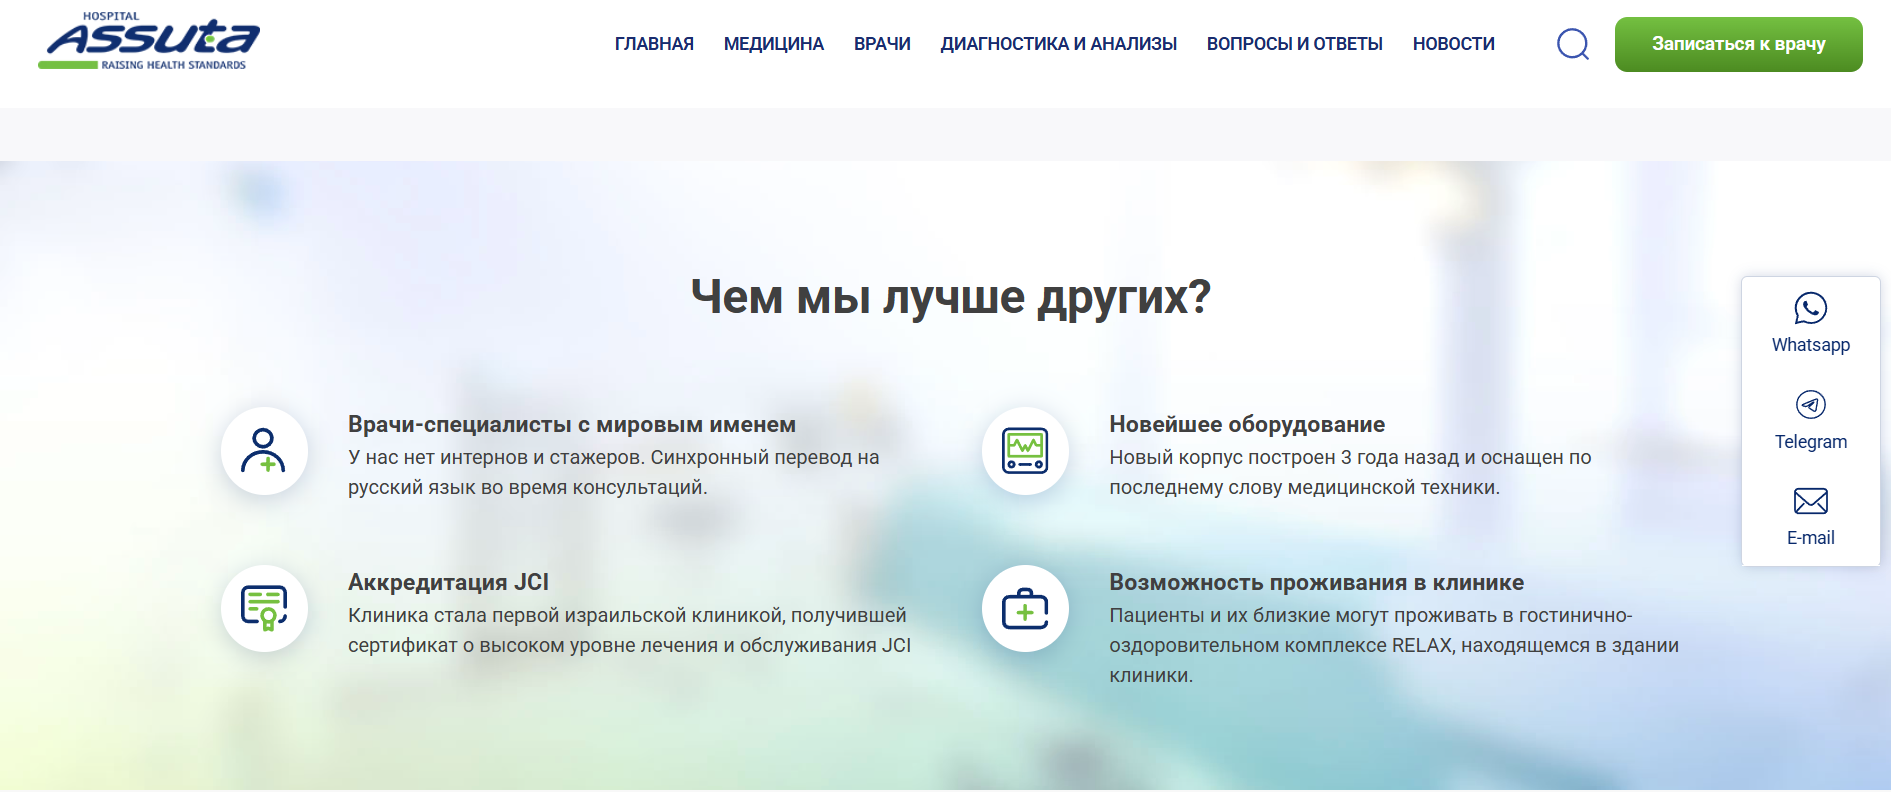The width and height of the screenshot is (1891, 792).
Task: Open the search magnifier icon
Action: pos(1573,44)
